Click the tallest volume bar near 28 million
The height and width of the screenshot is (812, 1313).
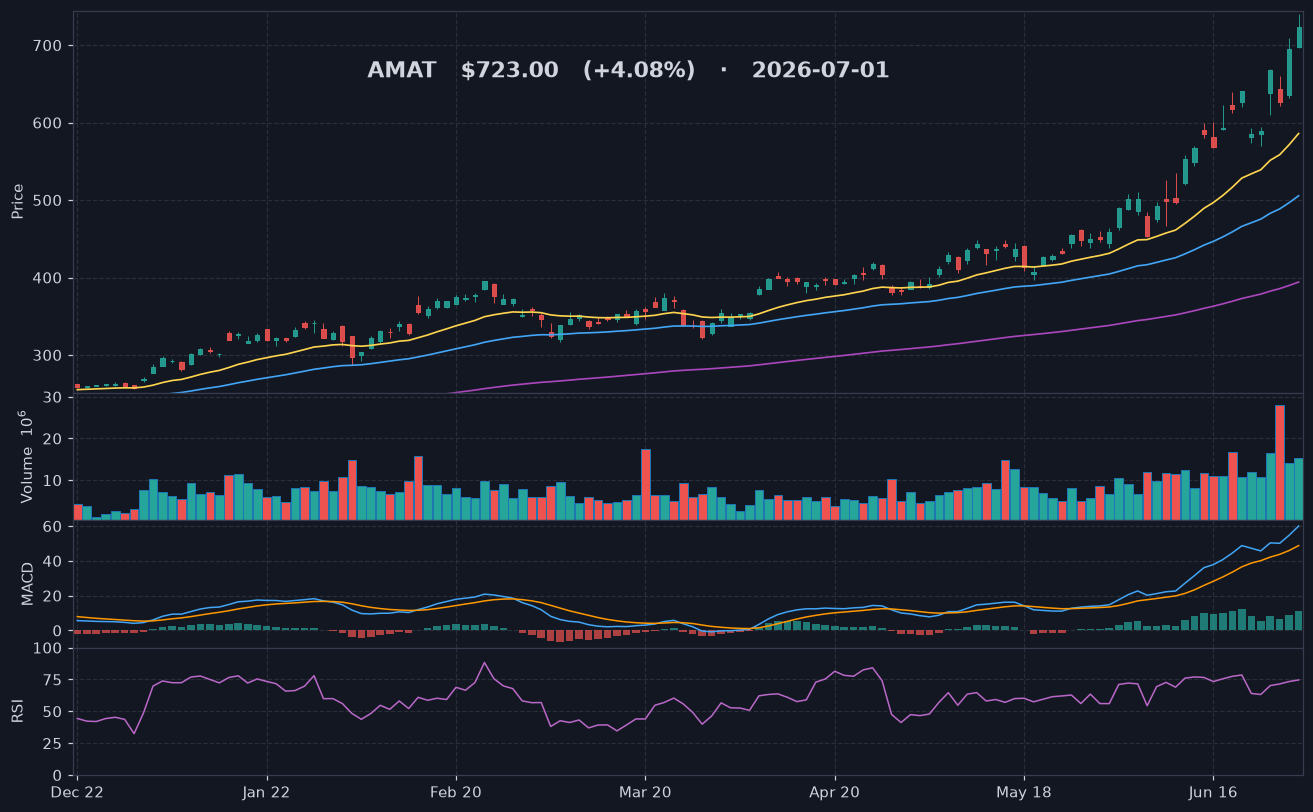[1280, 462]
